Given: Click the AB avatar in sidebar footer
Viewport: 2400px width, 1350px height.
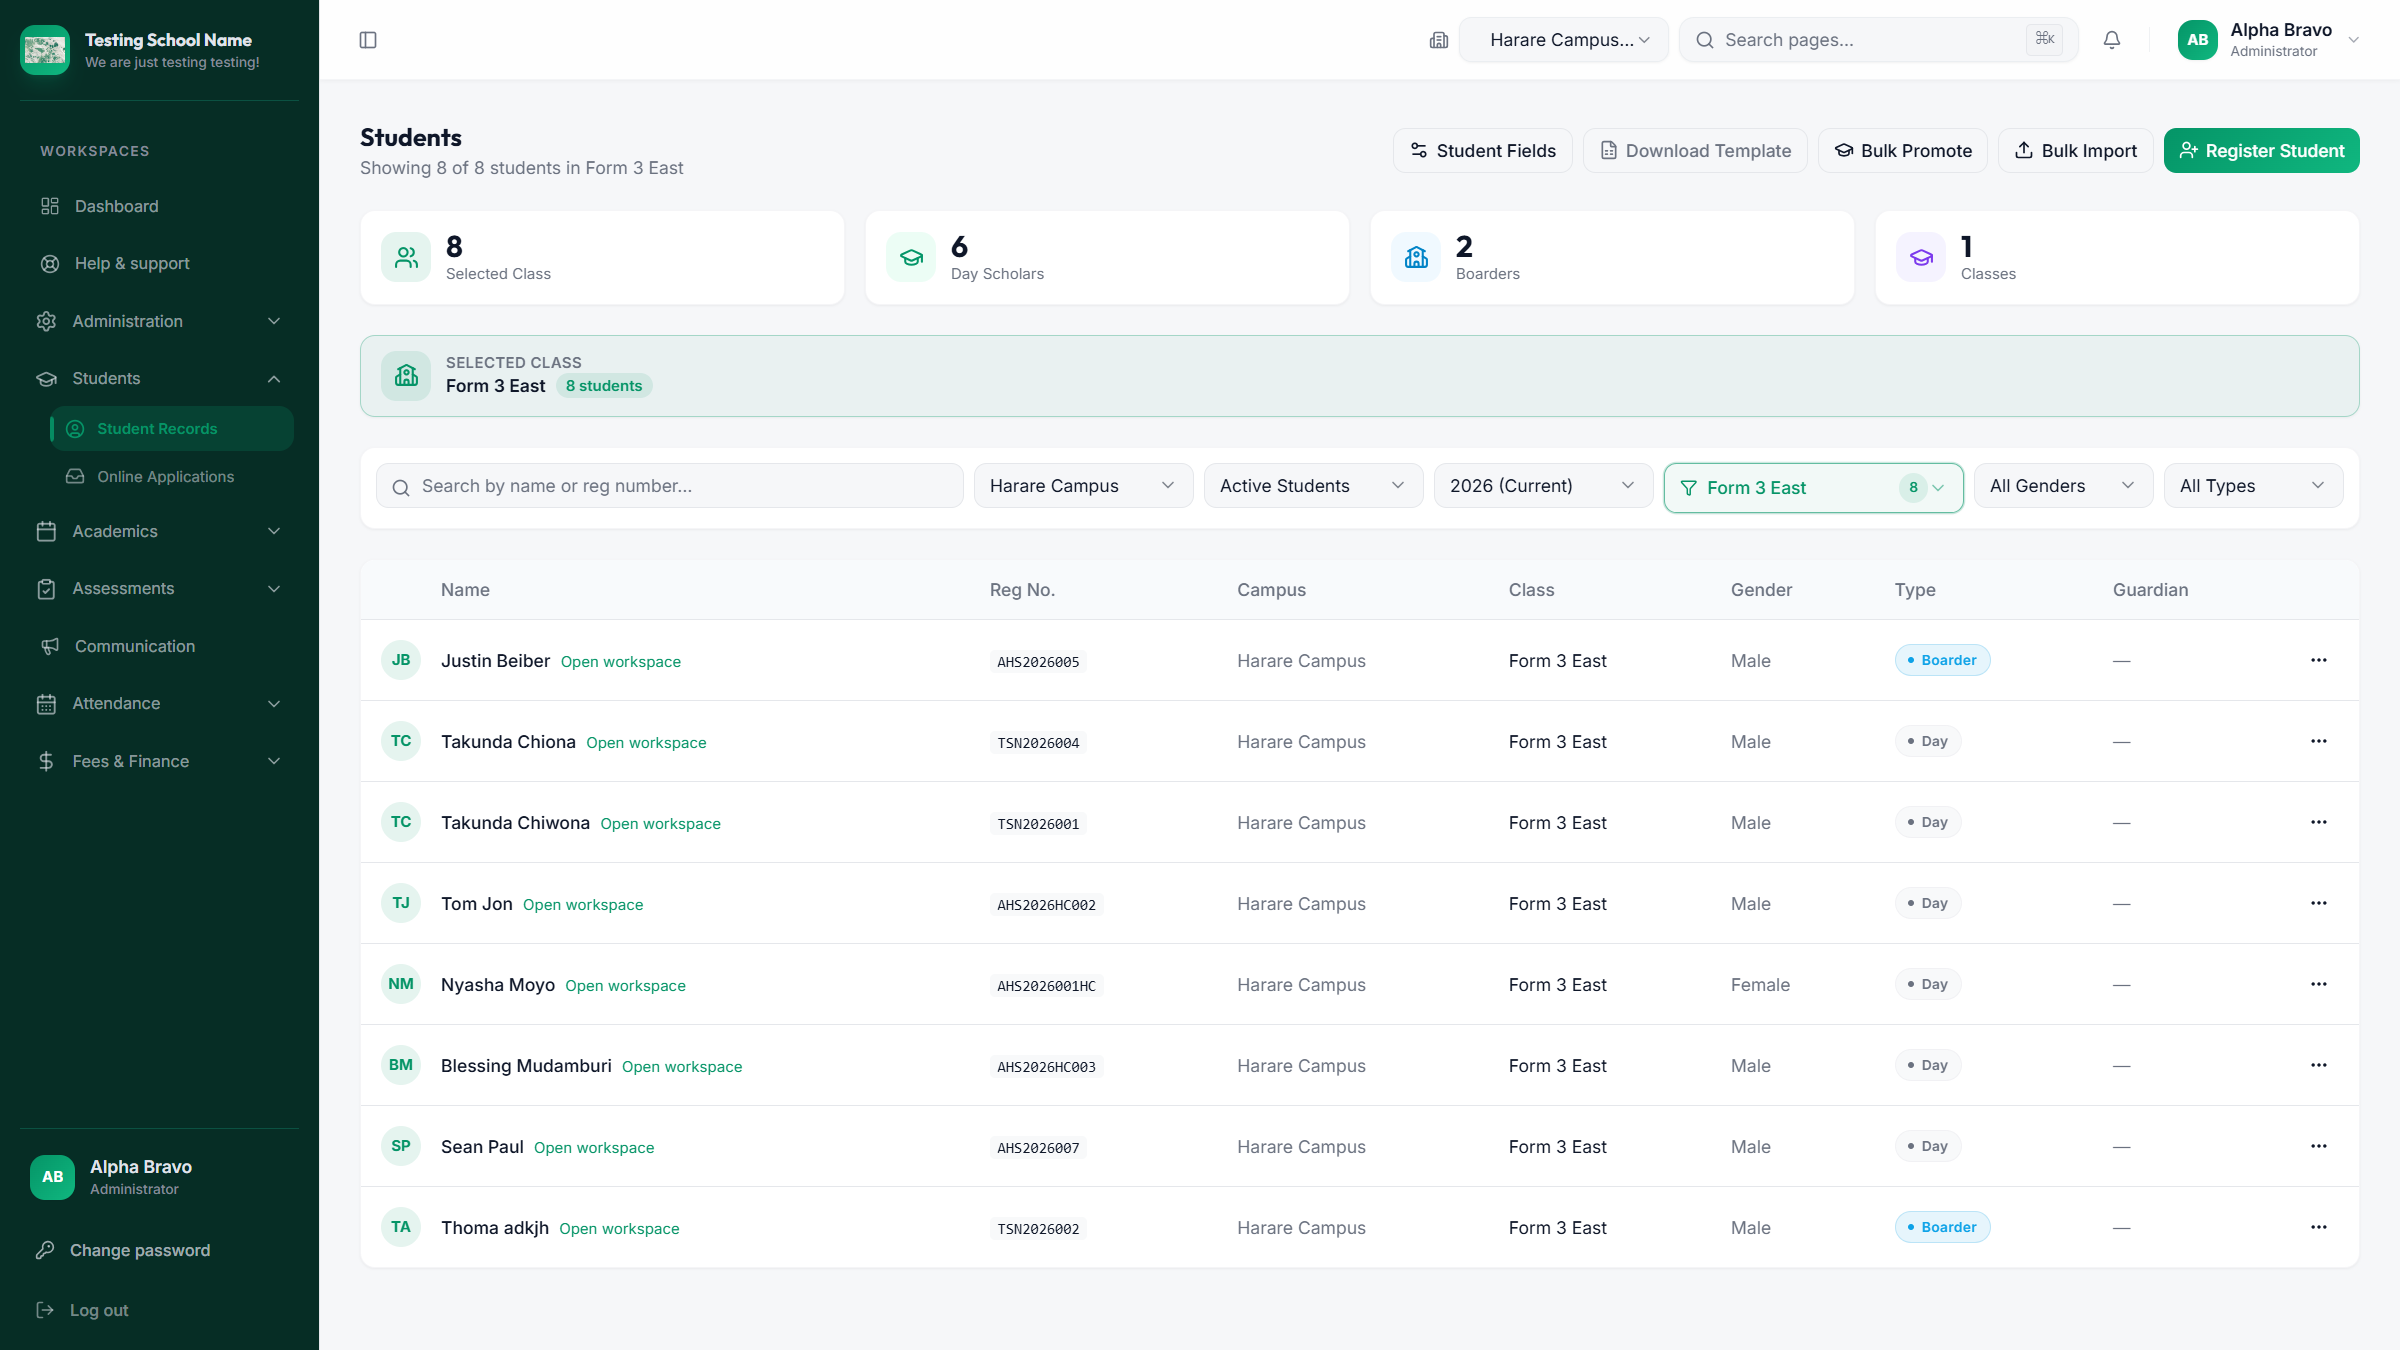Looking at the screenshot, I should tap(52, 1177).
